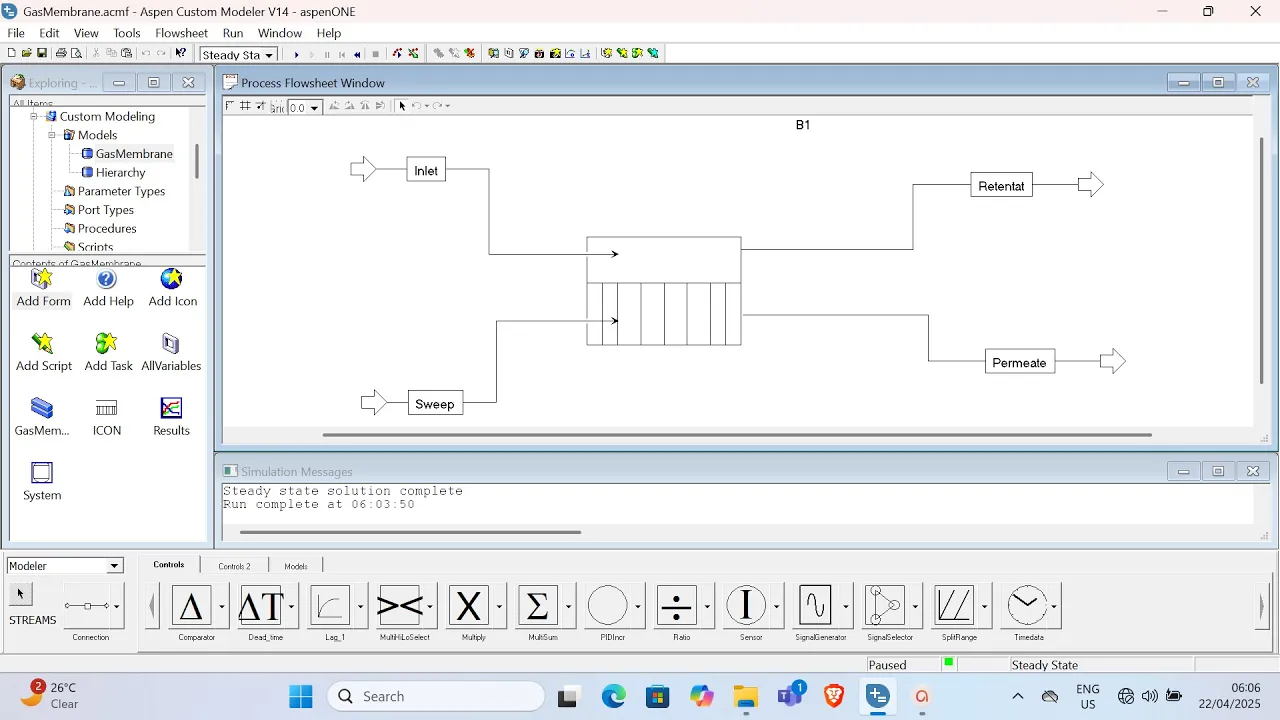Screen dimensions: 1280x720
Task: Select GasMembrane in the model tree
Action: [134, 154]
